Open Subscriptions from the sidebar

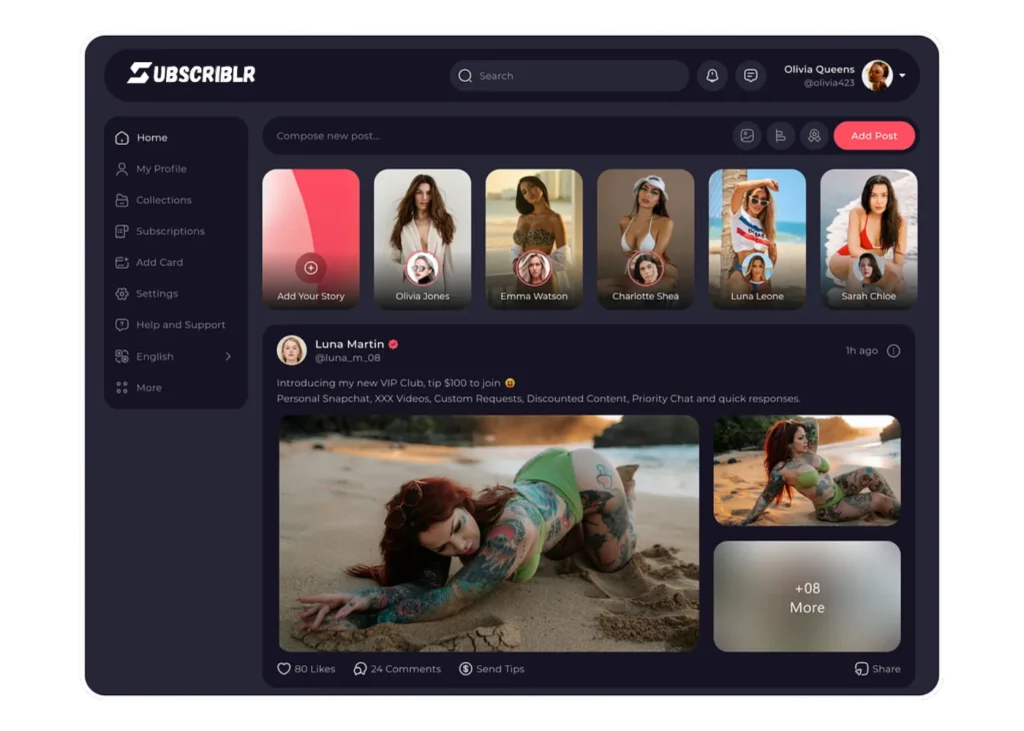169,231
